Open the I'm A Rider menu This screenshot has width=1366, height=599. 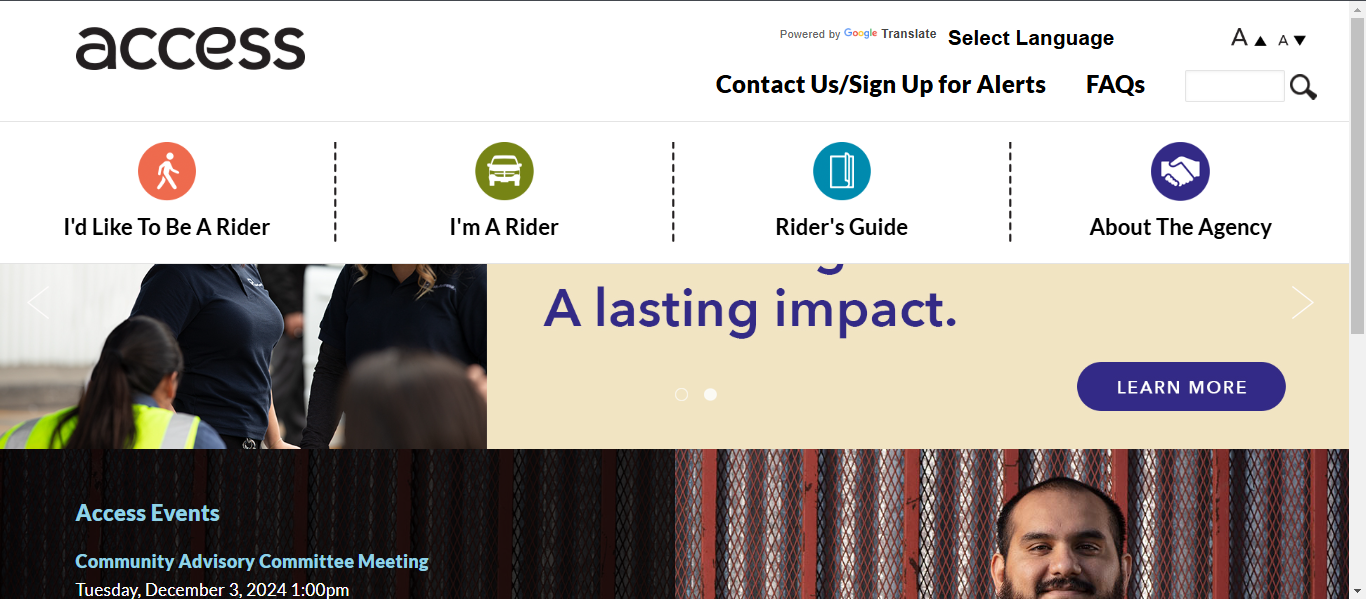coord(504,227)
